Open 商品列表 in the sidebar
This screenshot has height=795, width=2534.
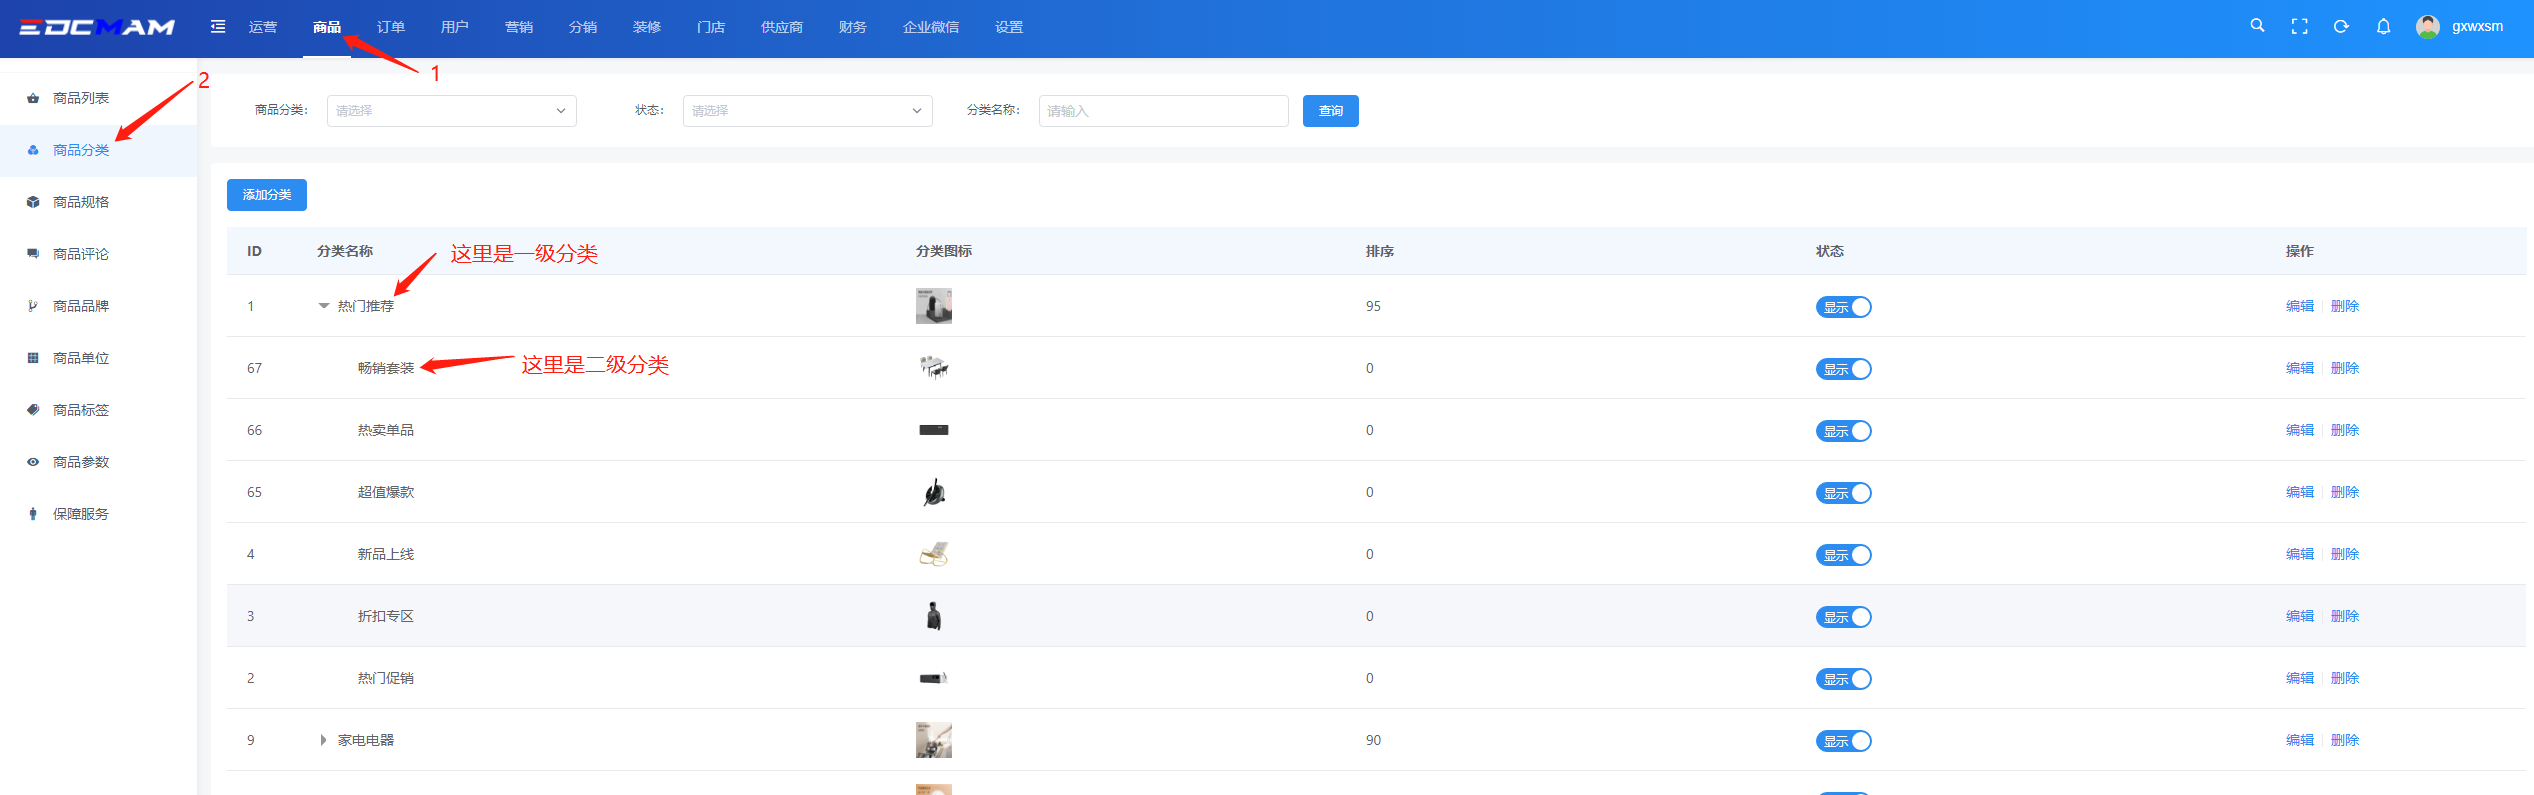tap(81, 98)
